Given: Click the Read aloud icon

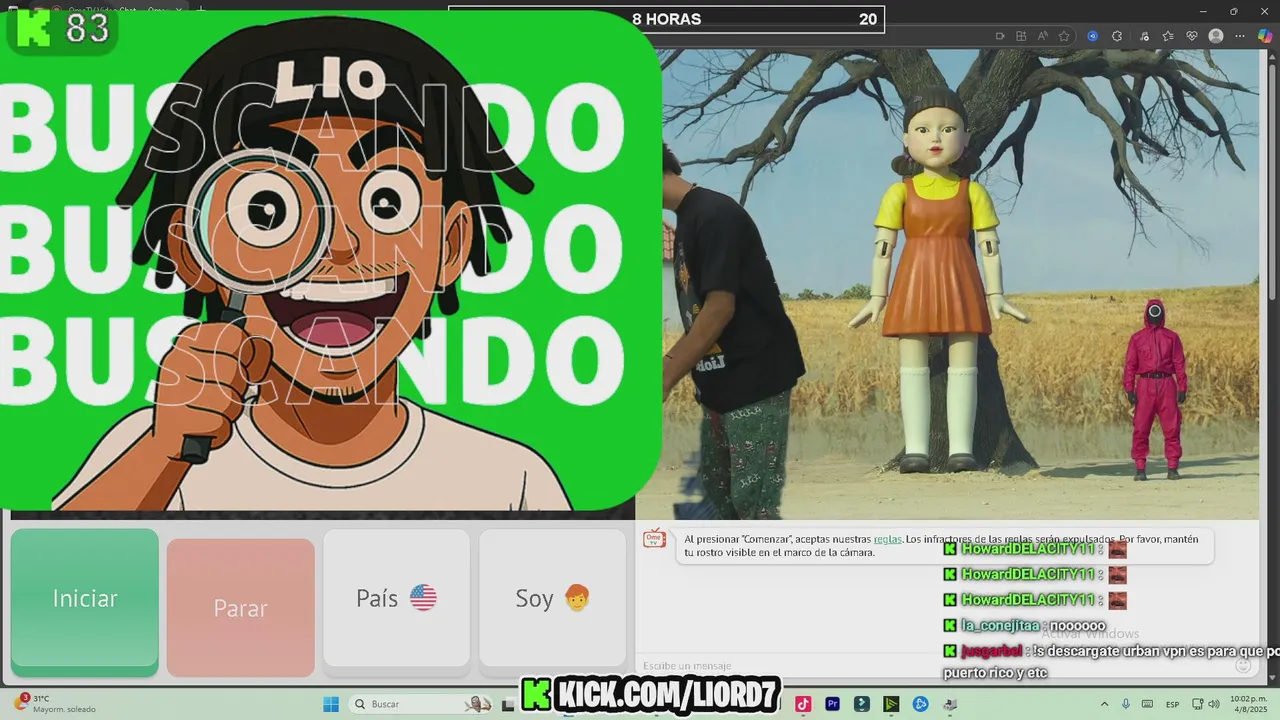Looking at the screenshot, I should 1043,36.
